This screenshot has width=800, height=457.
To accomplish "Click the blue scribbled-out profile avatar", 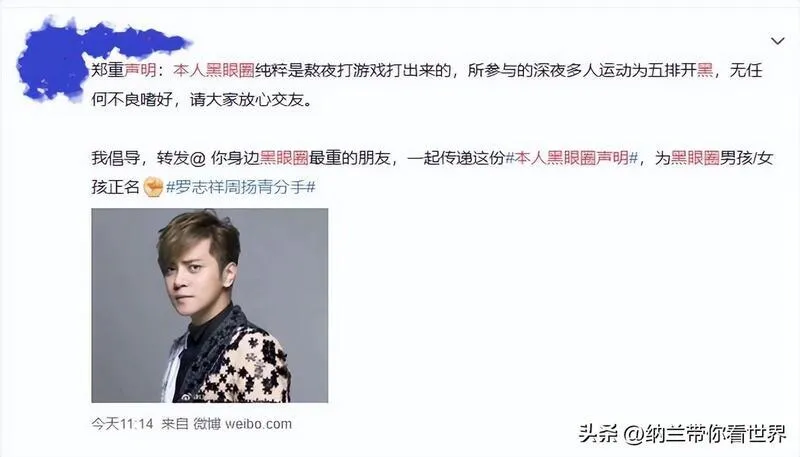I will coord(50,61).
